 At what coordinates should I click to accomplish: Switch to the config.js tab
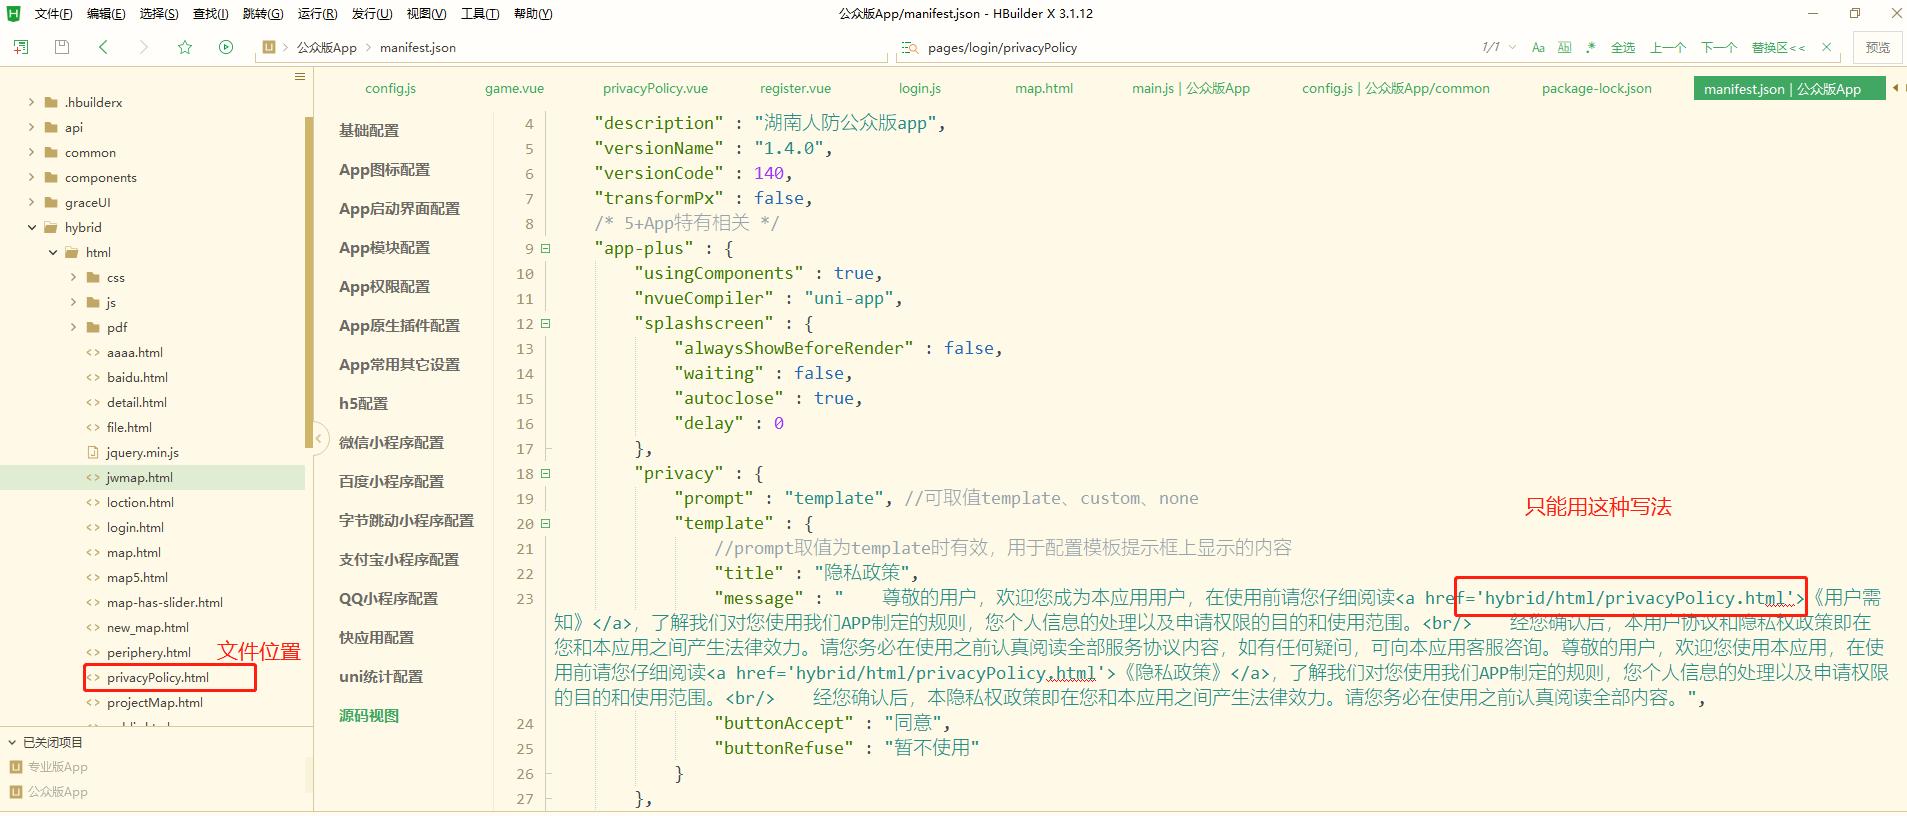pyautogui.click(x=390, y=88)
